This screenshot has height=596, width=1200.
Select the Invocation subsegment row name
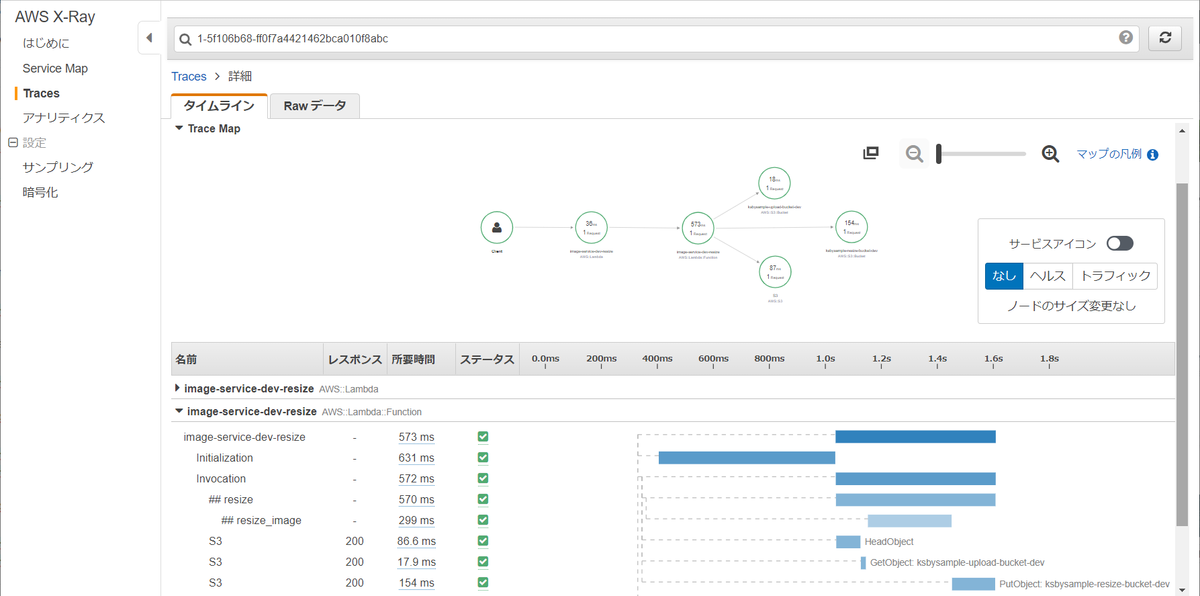coord(221,479)
